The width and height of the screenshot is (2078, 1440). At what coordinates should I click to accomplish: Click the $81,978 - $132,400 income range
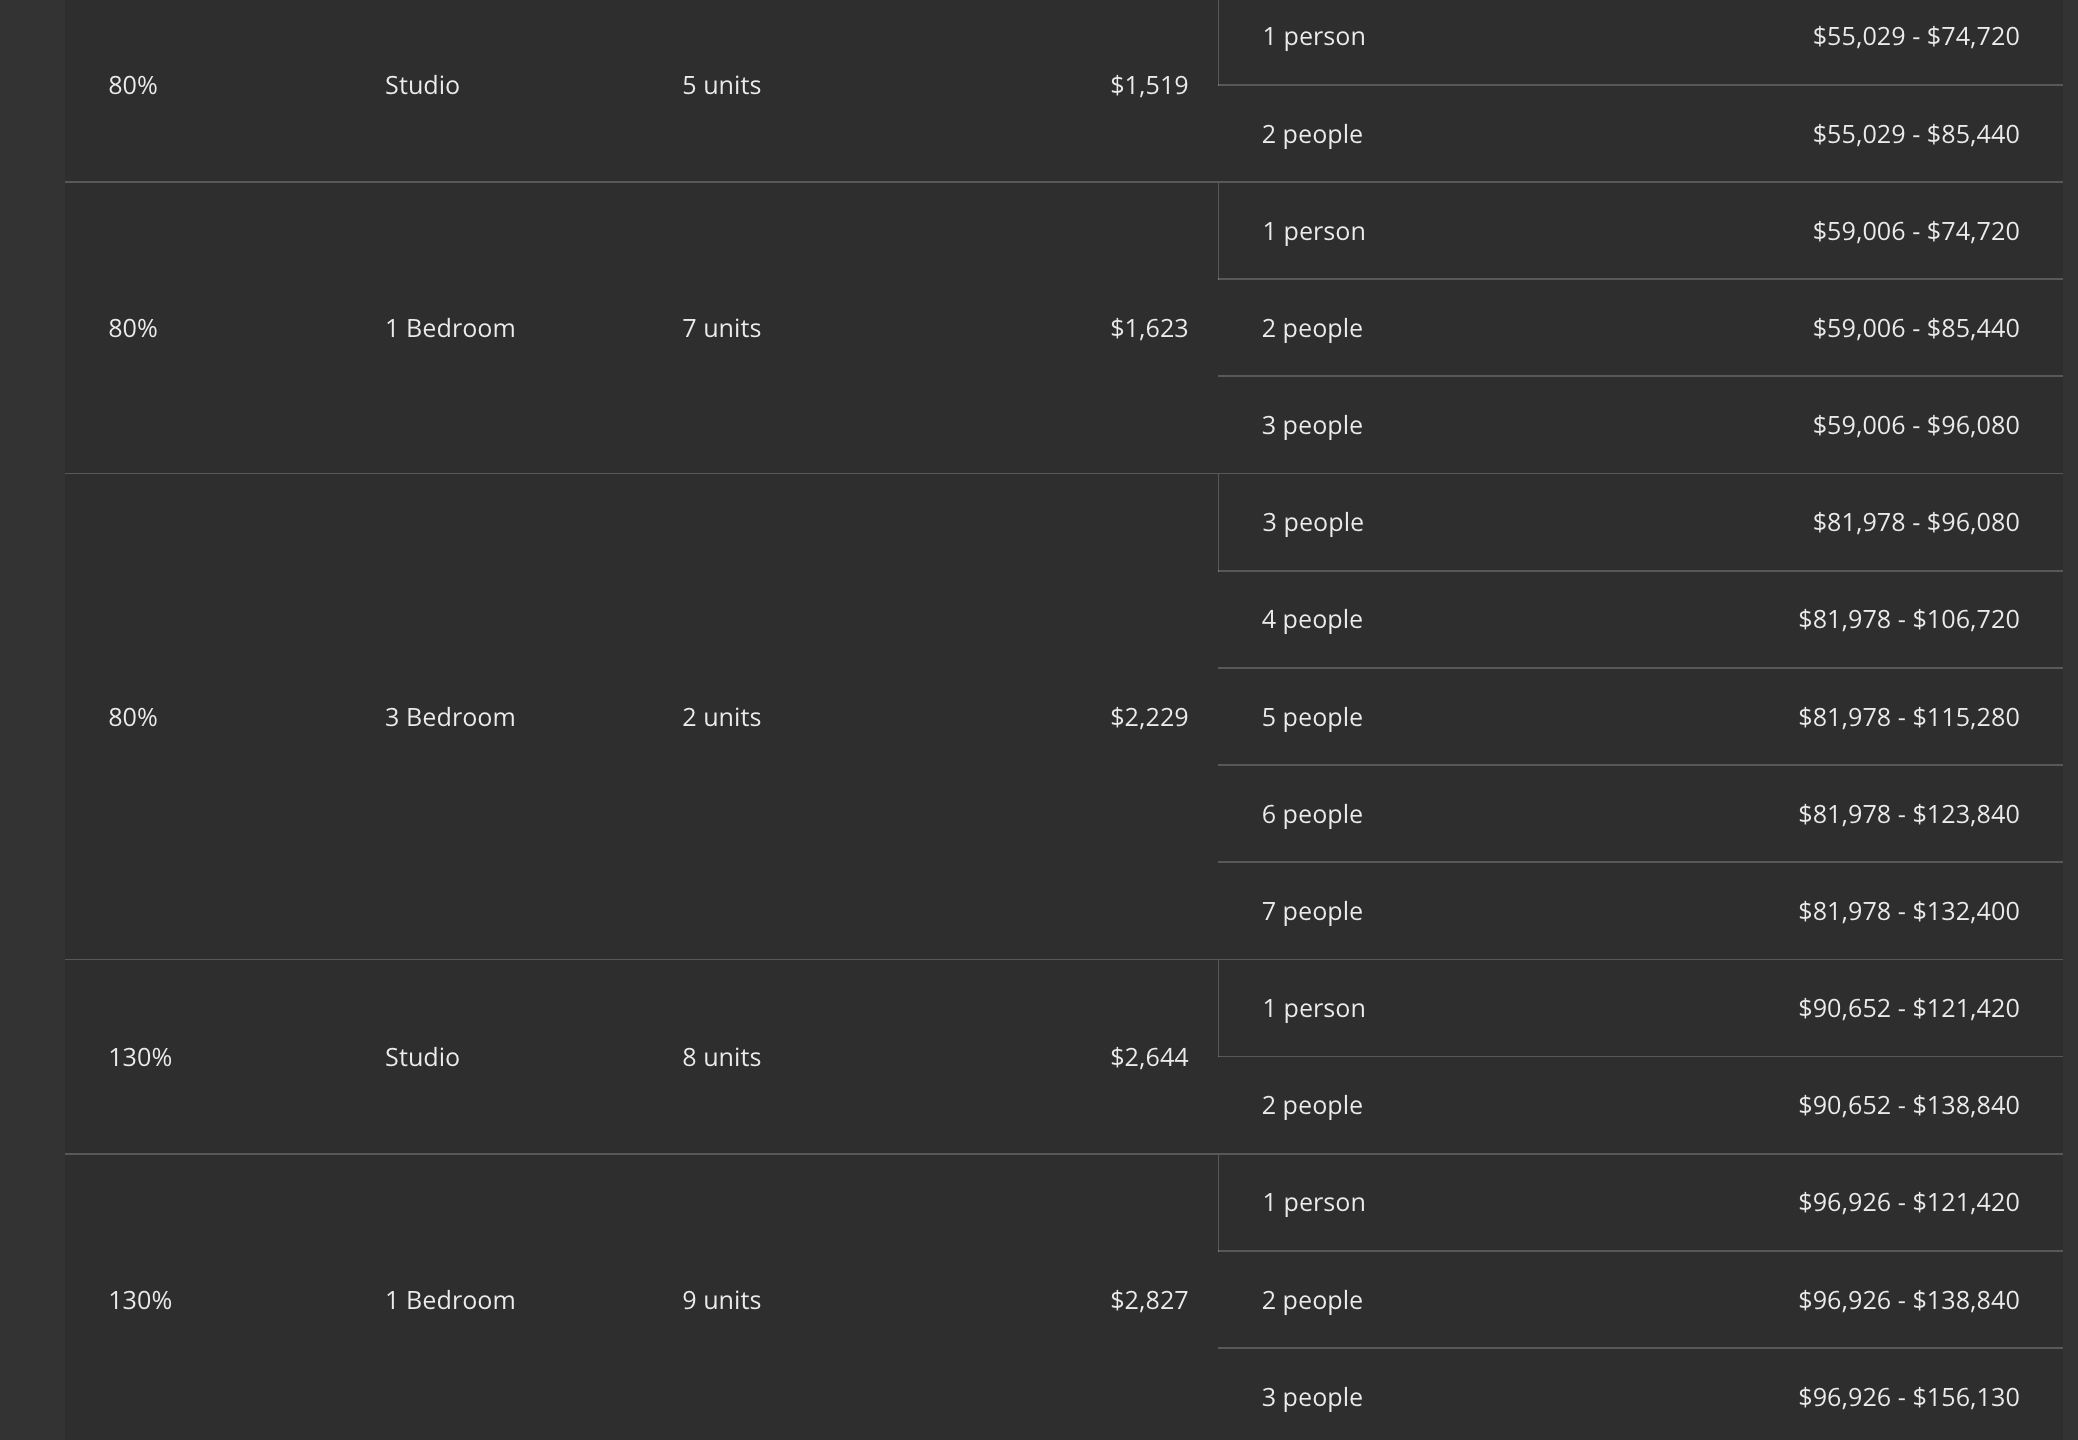pyautogui.click(x=1908, y=911)
